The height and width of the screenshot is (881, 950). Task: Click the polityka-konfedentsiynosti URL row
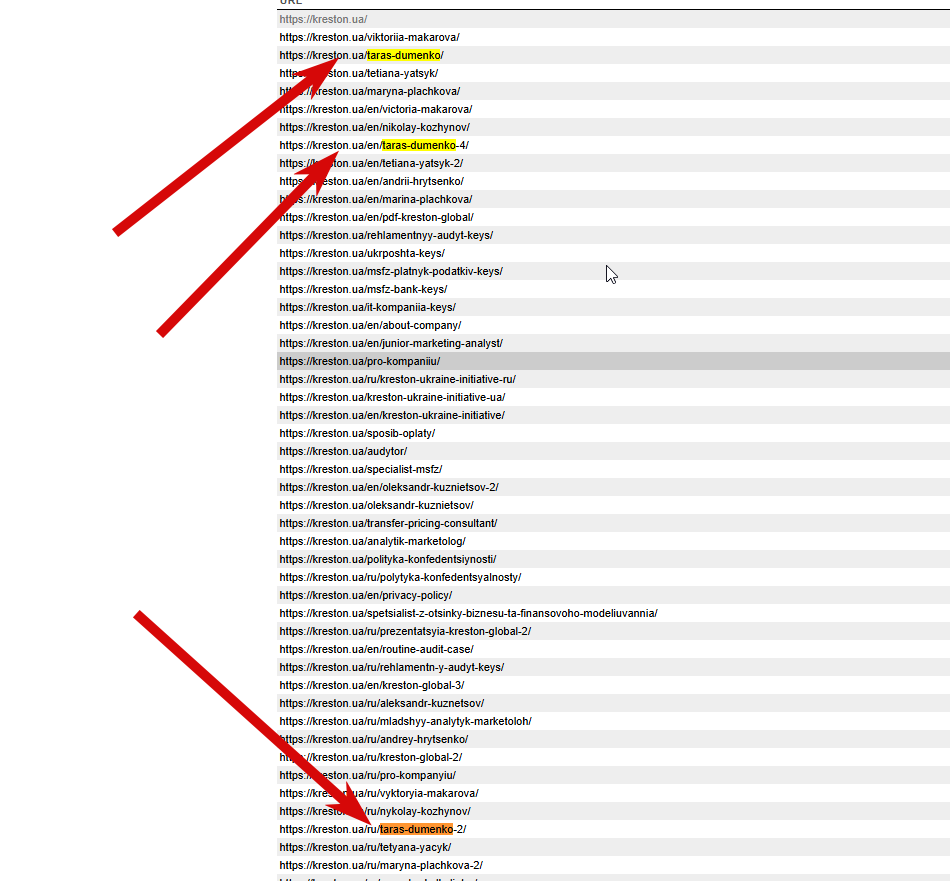[x=613, y=559]
